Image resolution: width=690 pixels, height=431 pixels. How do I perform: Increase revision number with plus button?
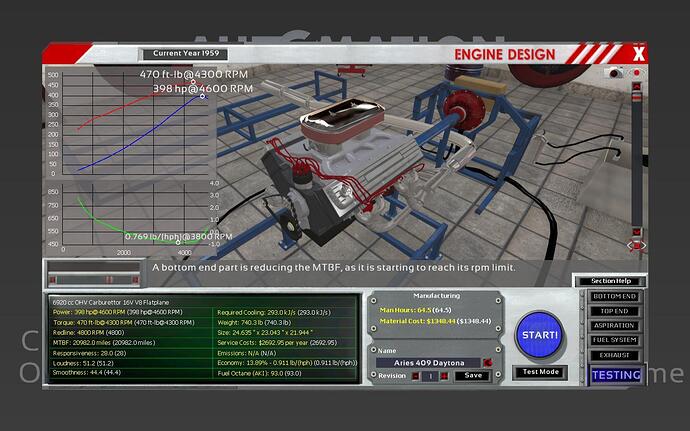(443, 376)
